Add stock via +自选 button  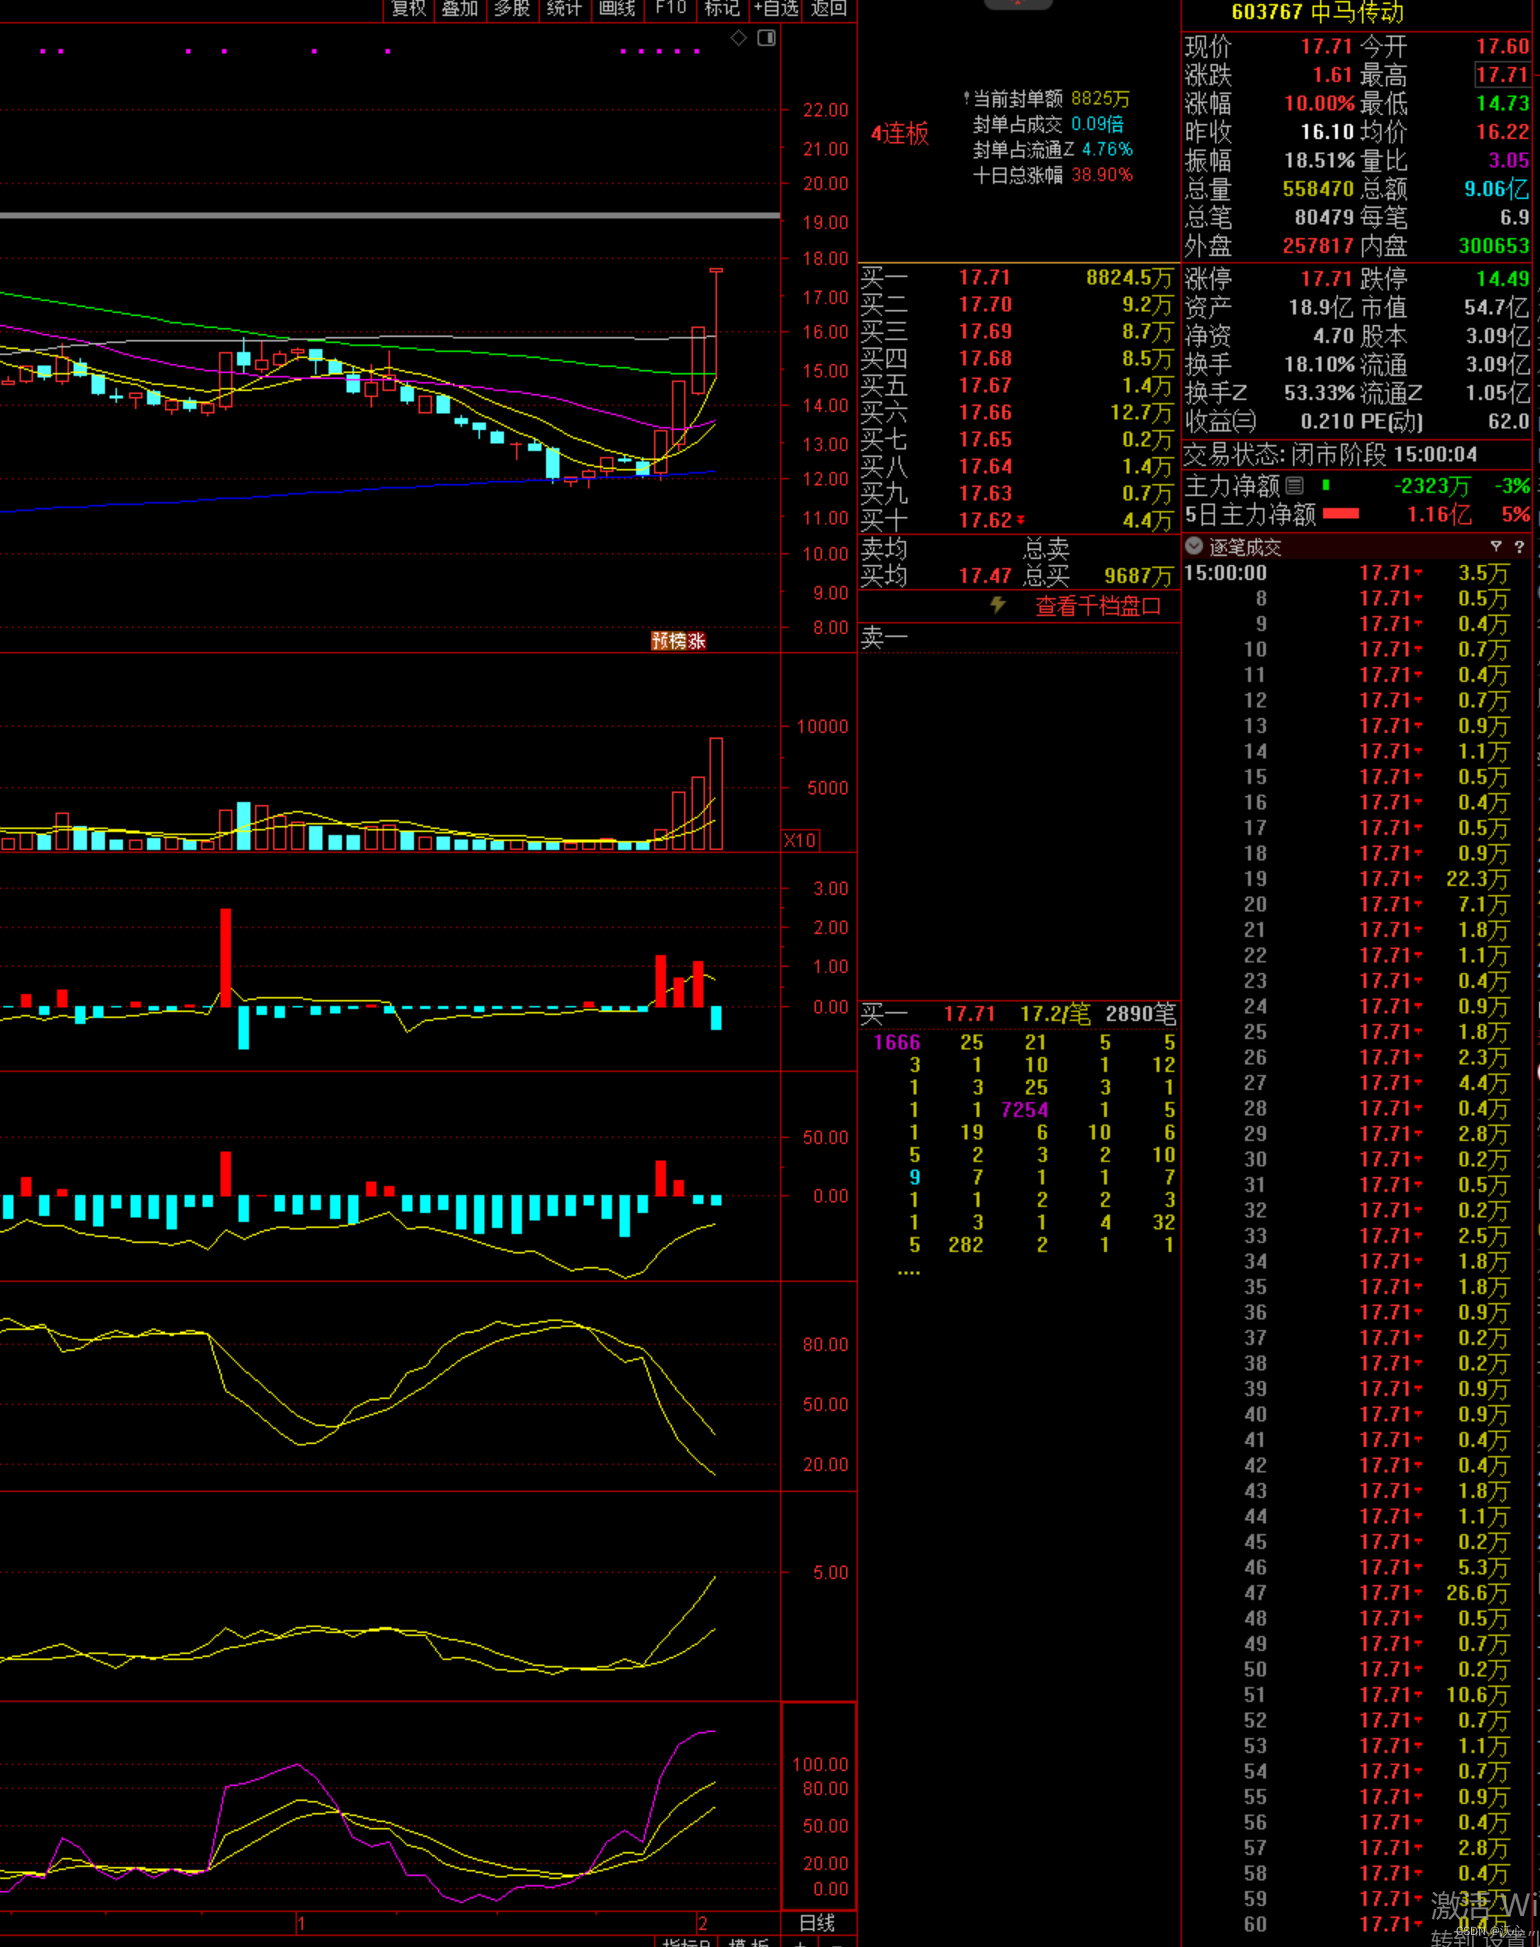click(x=776, y=9)
